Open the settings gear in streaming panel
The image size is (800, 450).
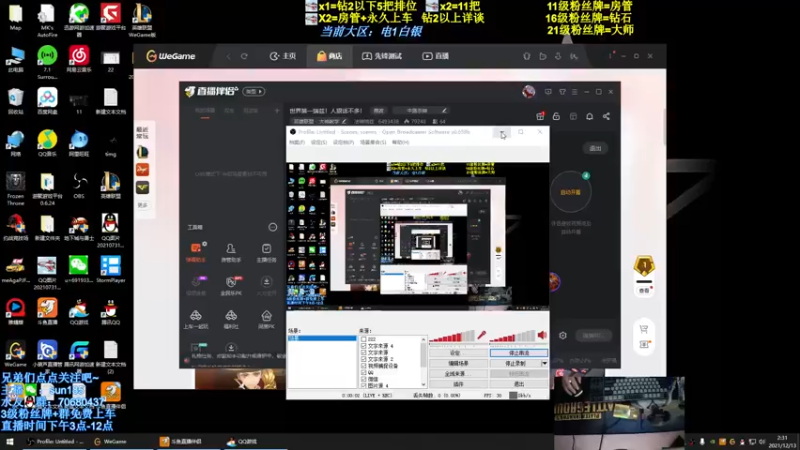click(562, 335)
